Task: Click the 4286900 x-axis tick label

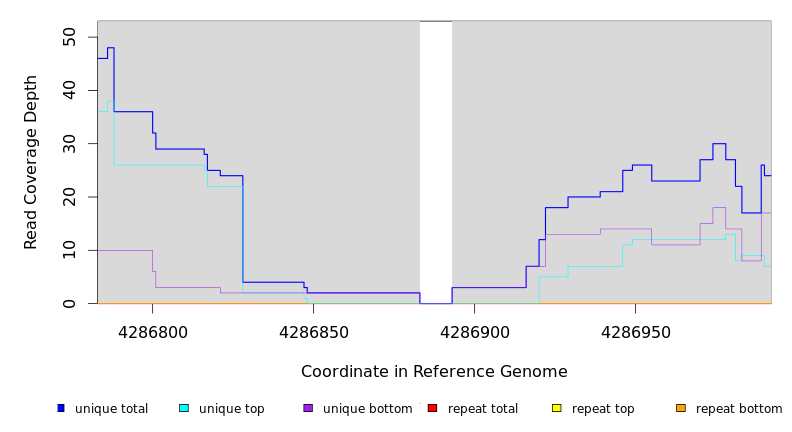Action: (x=474, y=331)
